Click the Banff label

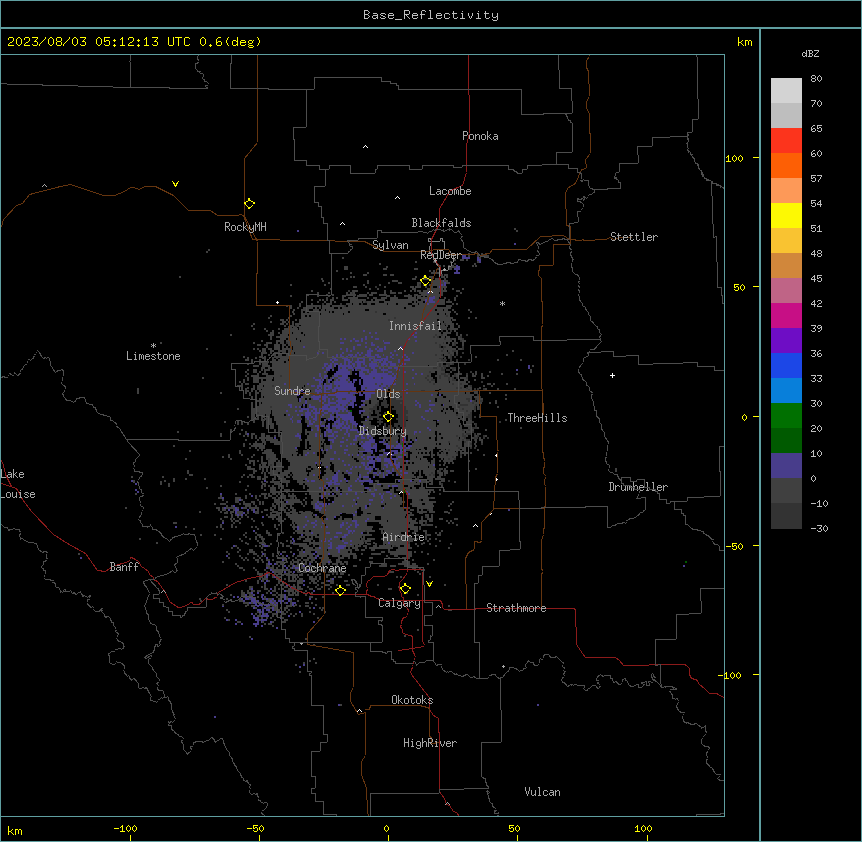click(x=124, y=567)
